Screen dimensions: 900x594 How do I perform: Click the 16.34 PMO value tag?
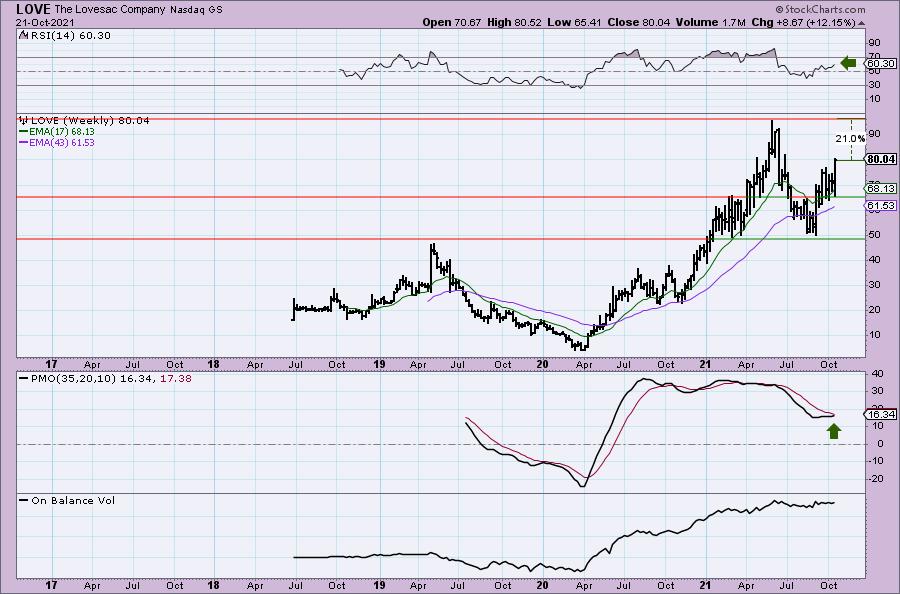pos(881,414)
